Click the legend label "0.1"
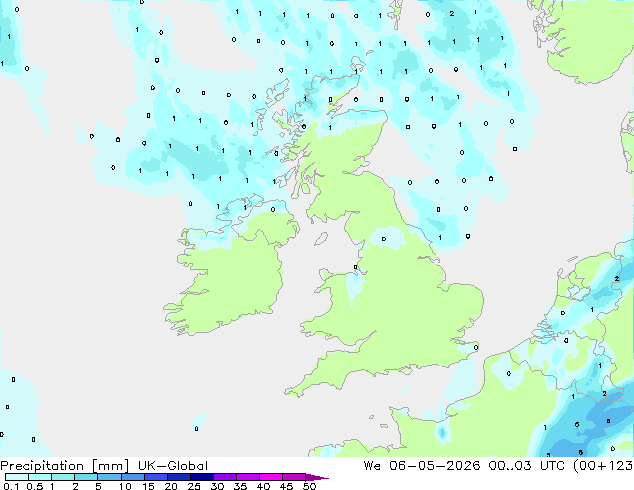634x490 pixels. click(11, 486)
